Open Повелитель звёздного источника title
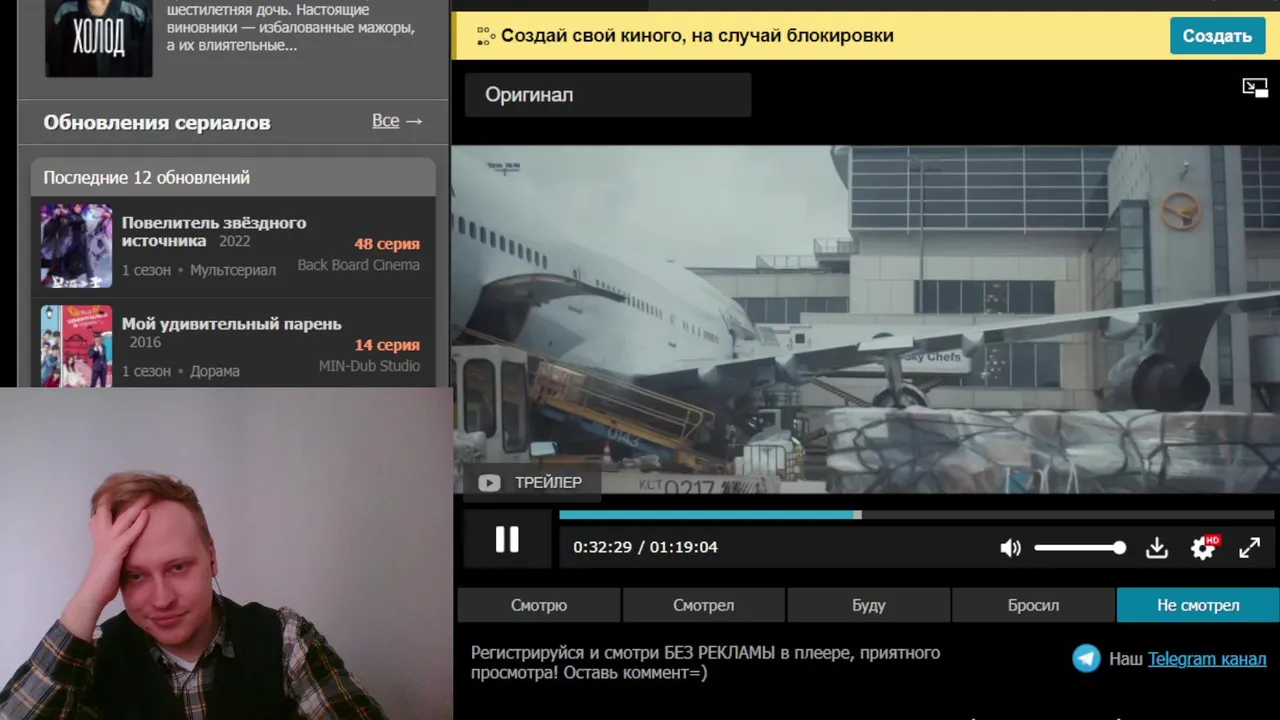 click(214, 232)
